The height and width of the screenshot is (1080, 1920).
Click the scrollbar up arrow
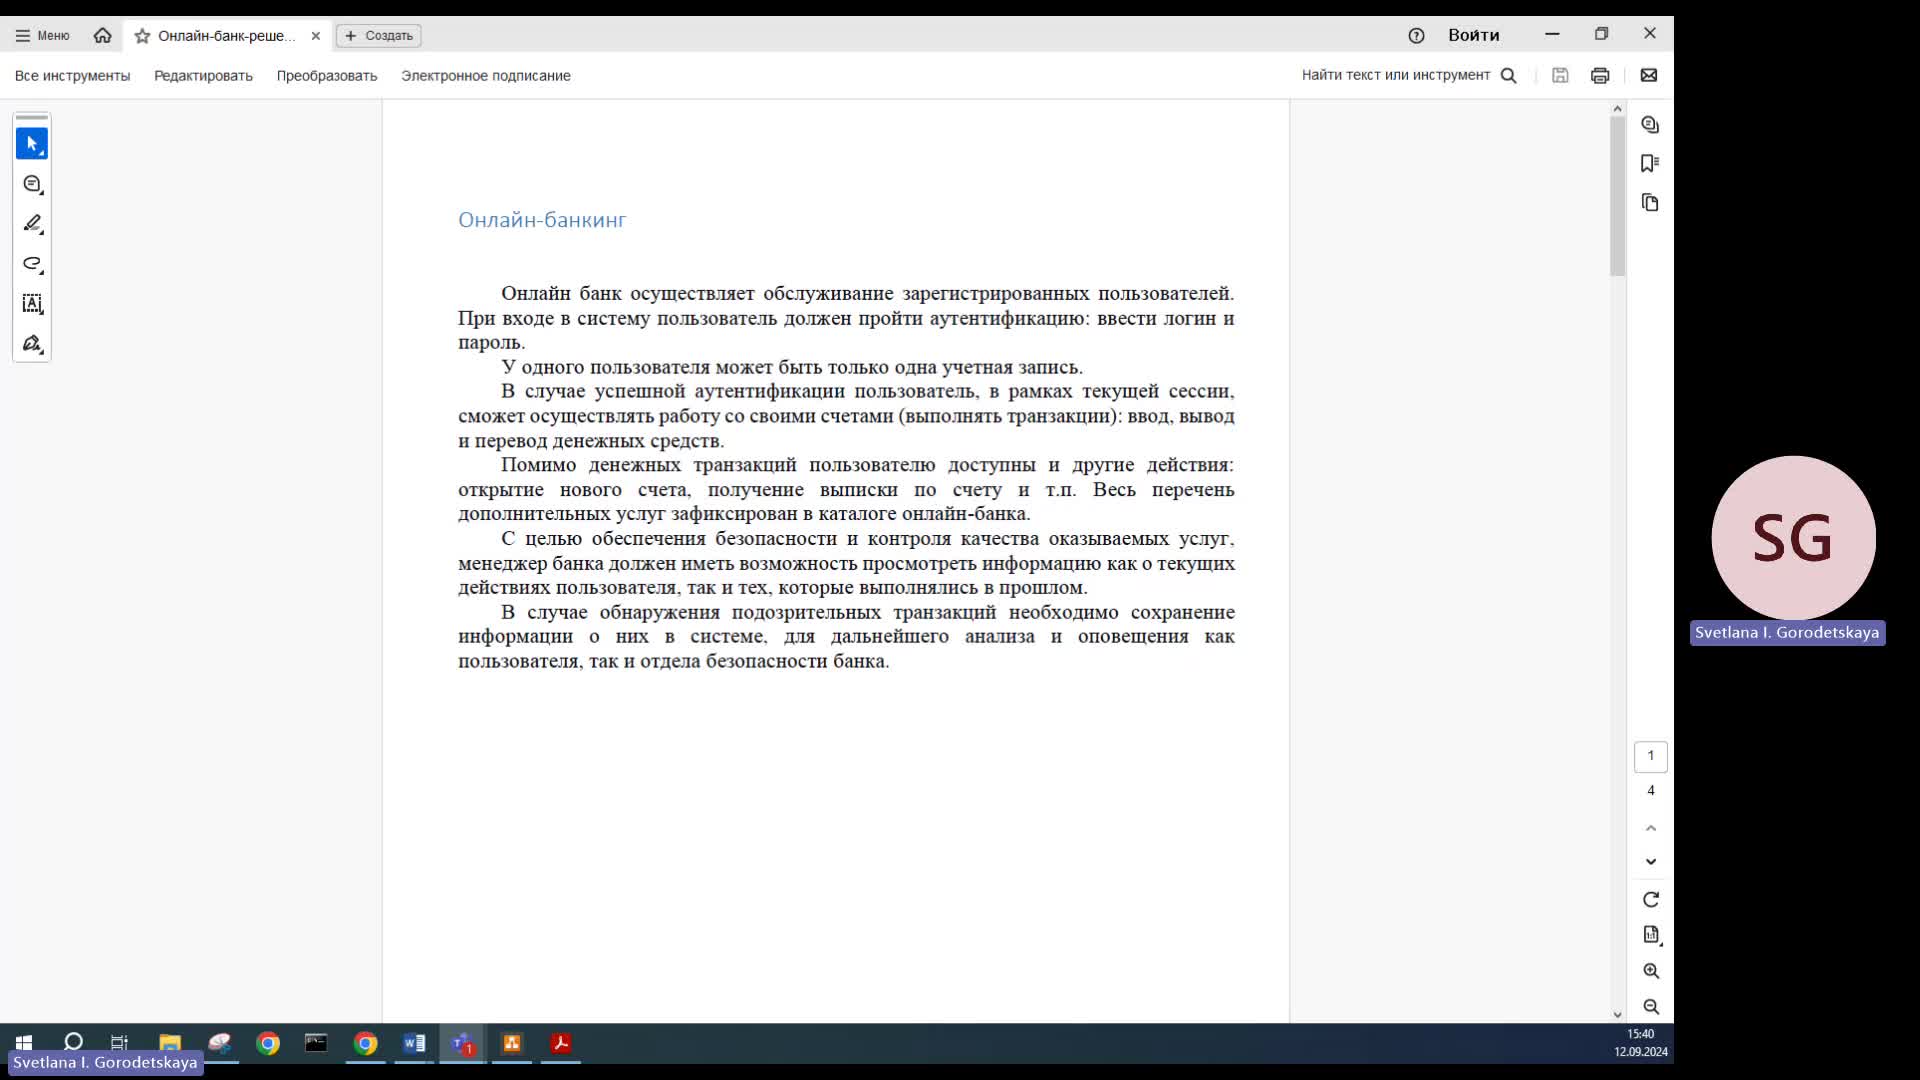pyautogui.click(x=1617, y=108)
